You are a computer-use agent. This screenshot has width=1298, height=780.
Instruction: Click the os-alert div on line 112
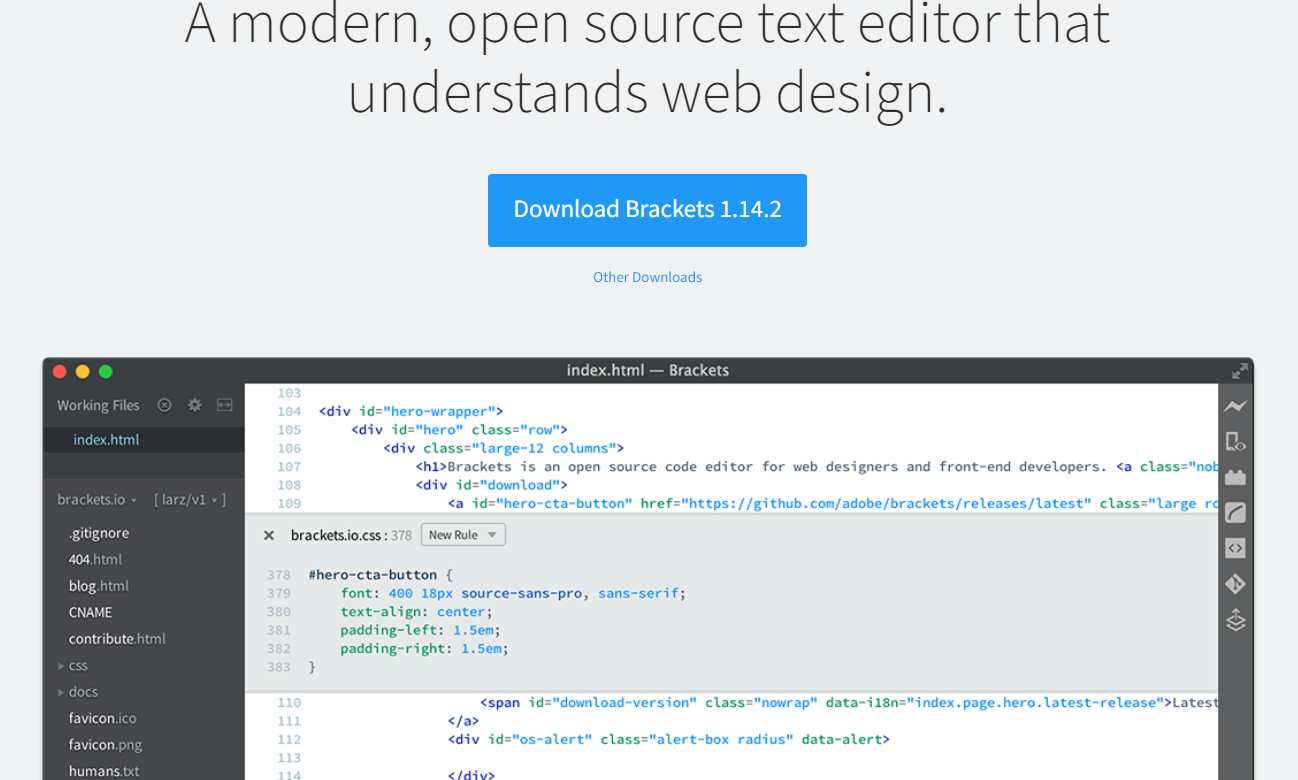(669, 740)
